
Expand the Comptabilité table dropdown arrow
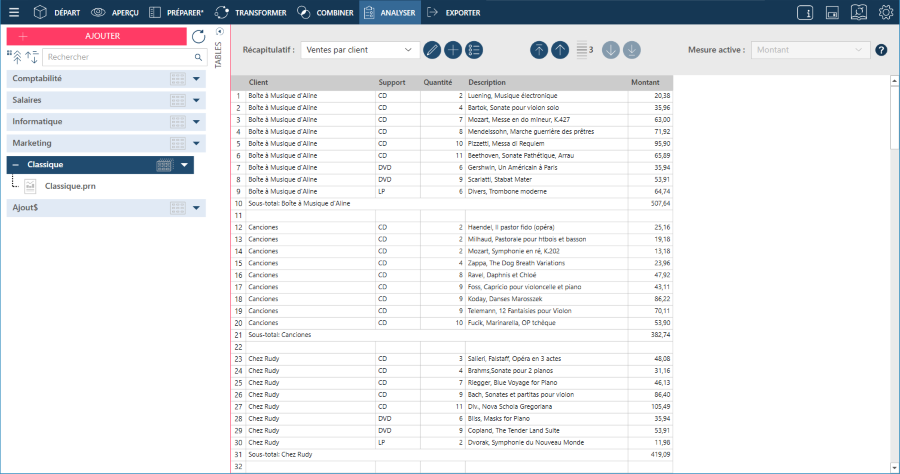coord(198,79)
